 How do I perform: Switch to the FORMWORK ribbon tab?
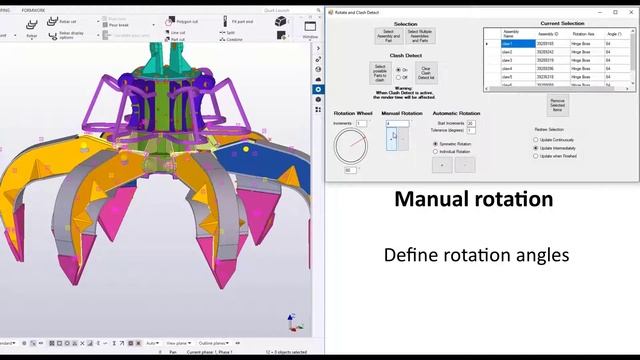33,10
